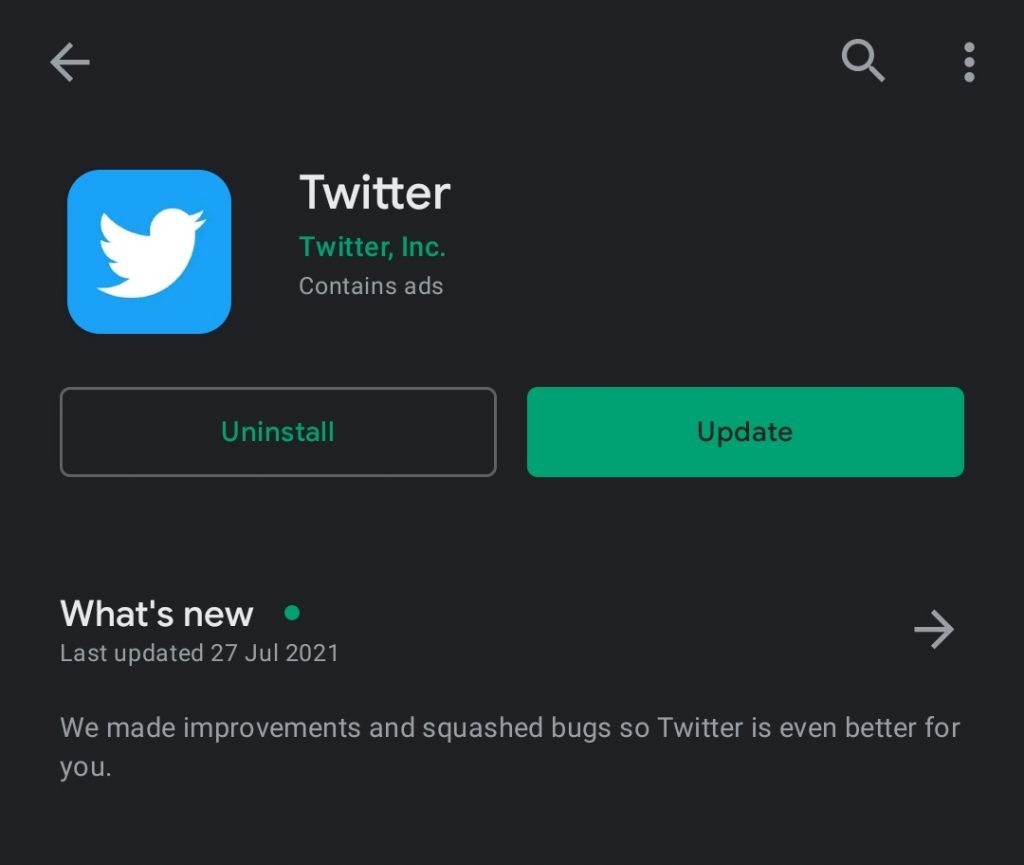Image resolution: width=1024 pixels, height=865 pixels.
Task: Click the green dot beside What's new
Action: click(x=292, y=612)
